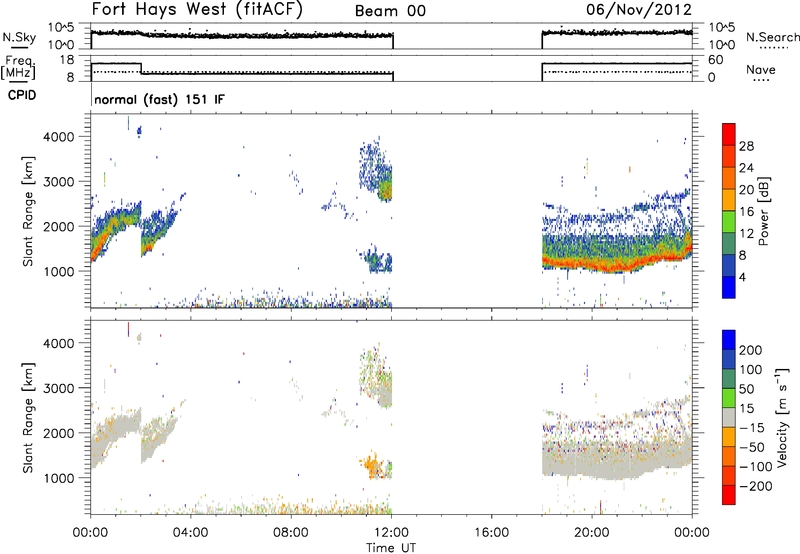
Task: Click the '50' label on Velocity colorbar
Action: point(747,389)
